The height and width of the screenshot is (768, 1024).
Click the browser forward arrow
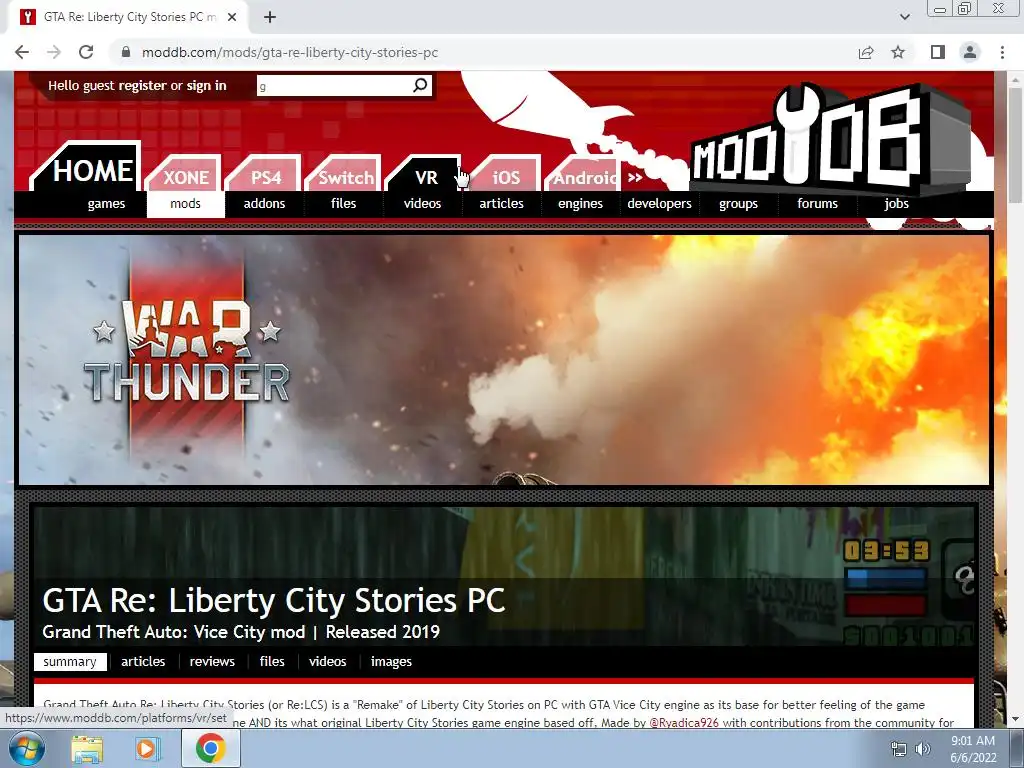coord(54,52)
